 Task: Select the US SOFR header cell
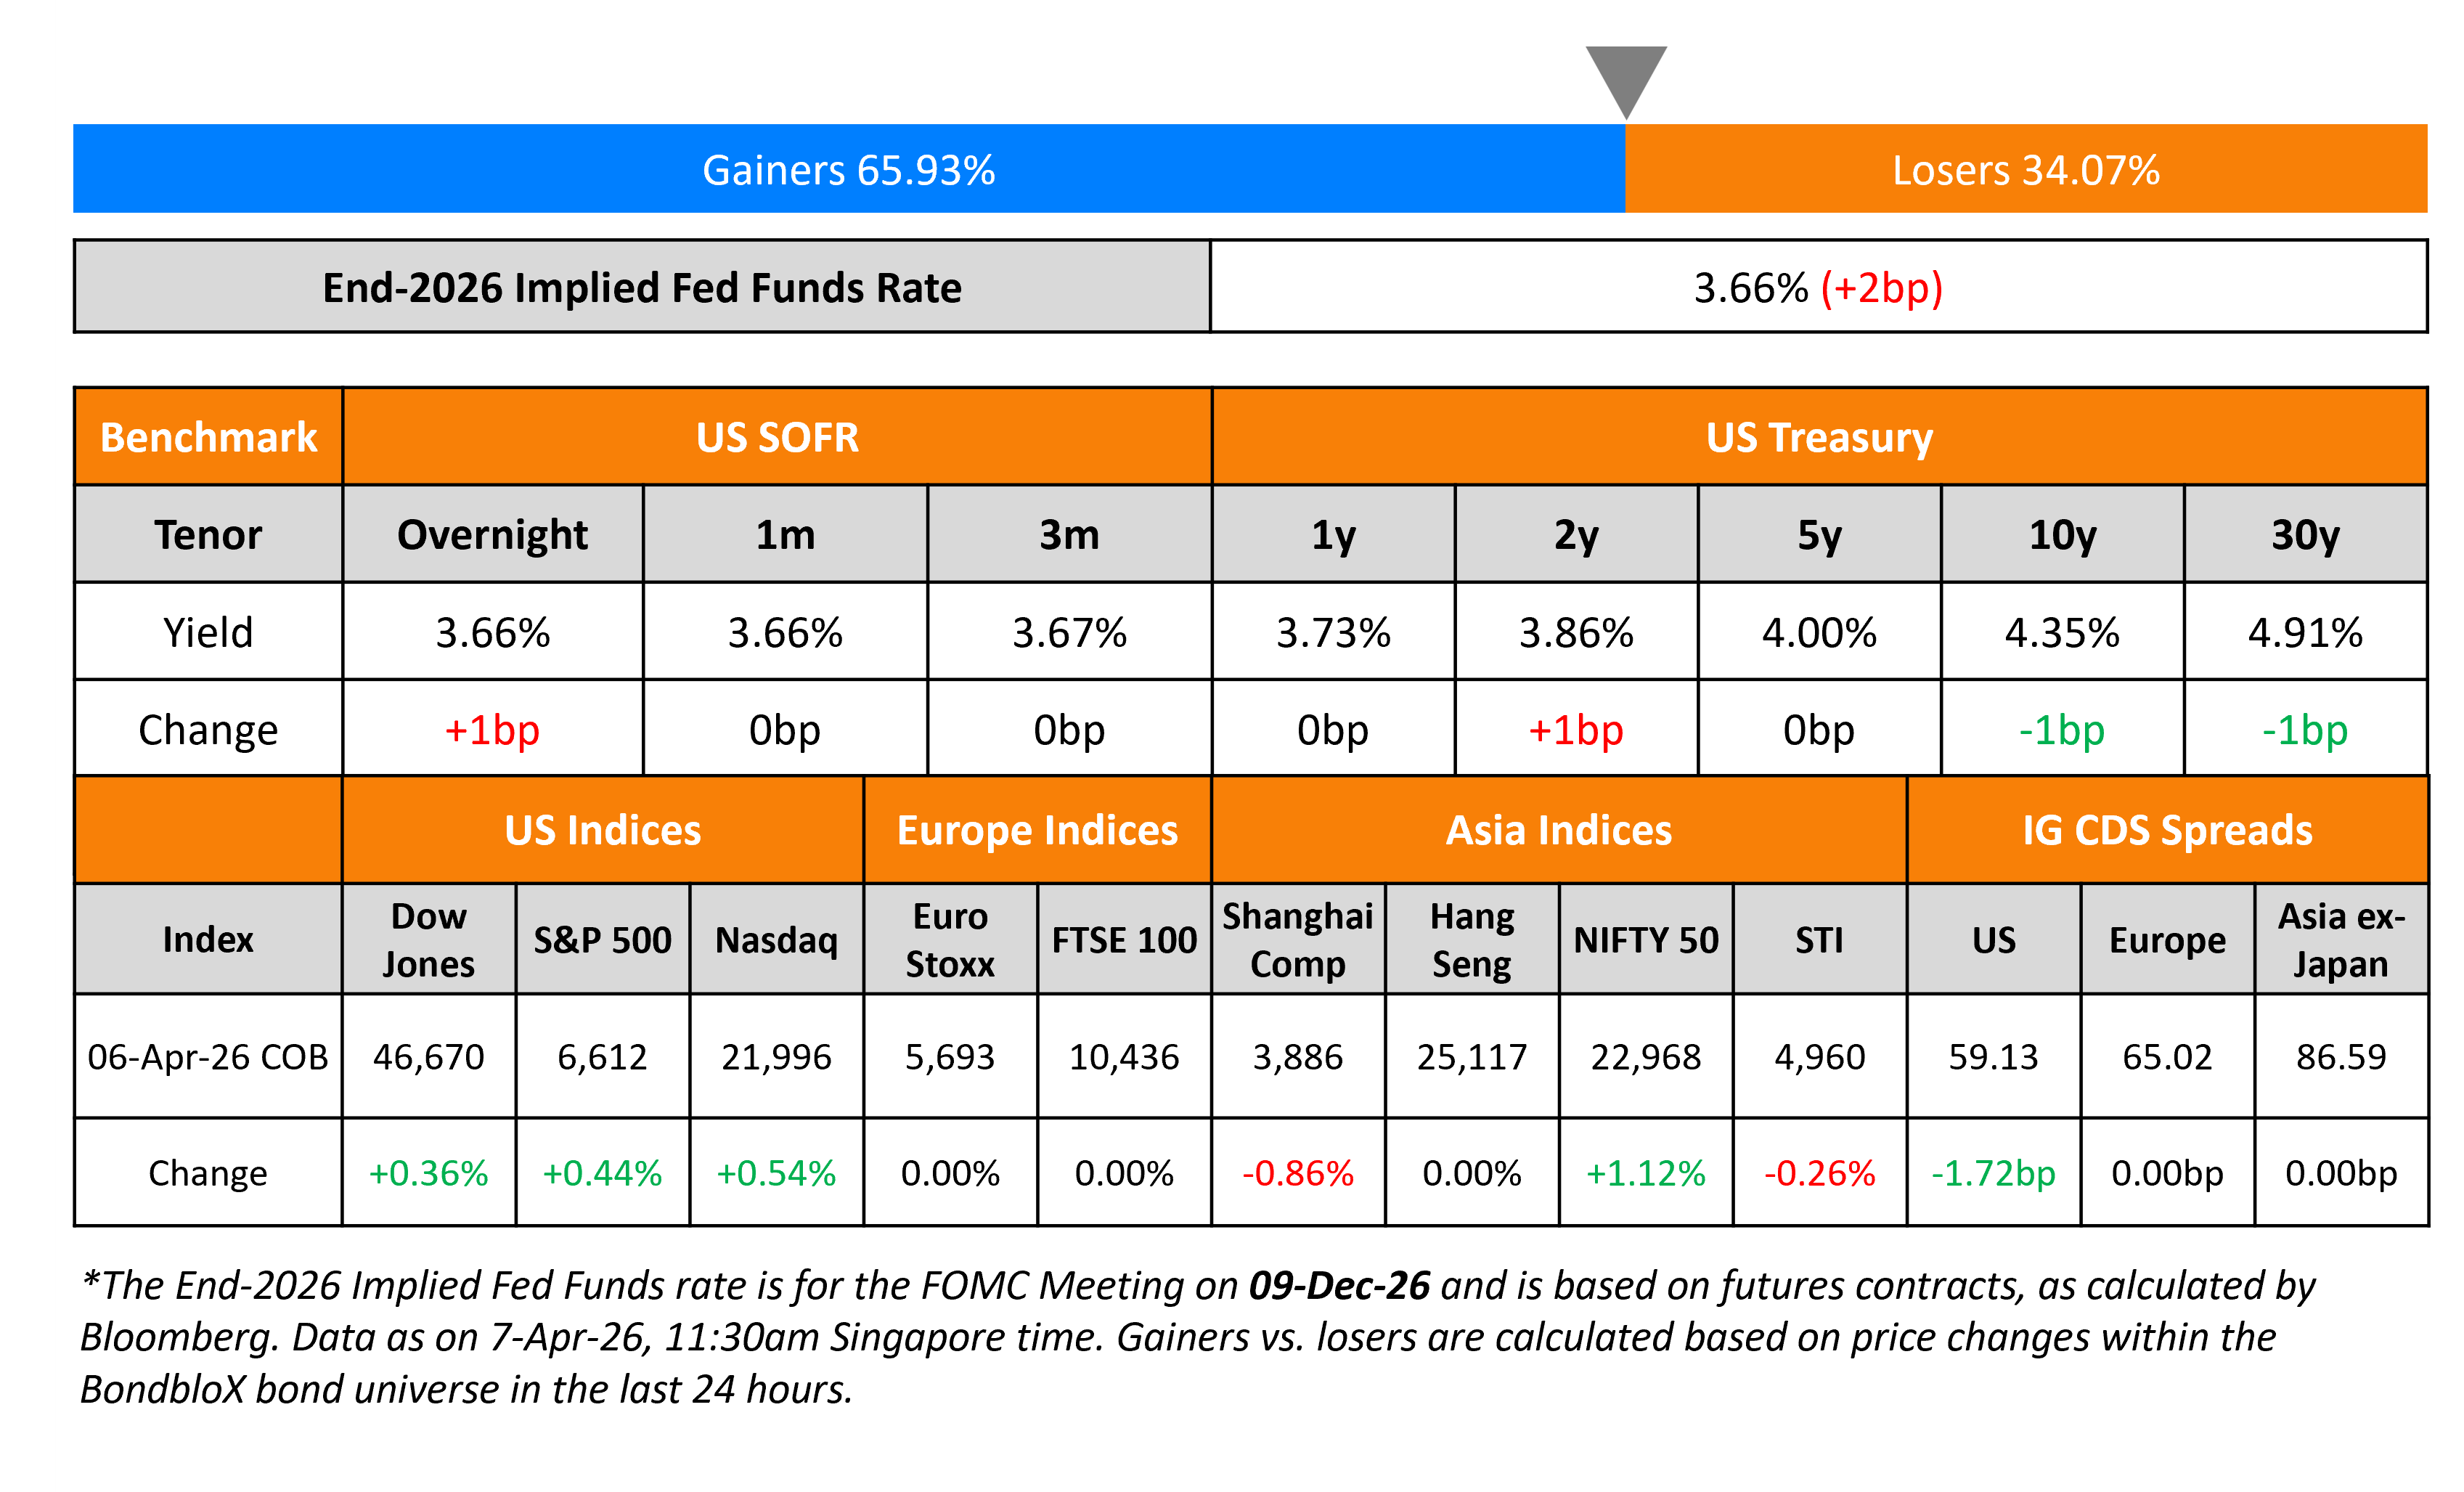click(777, 437)
